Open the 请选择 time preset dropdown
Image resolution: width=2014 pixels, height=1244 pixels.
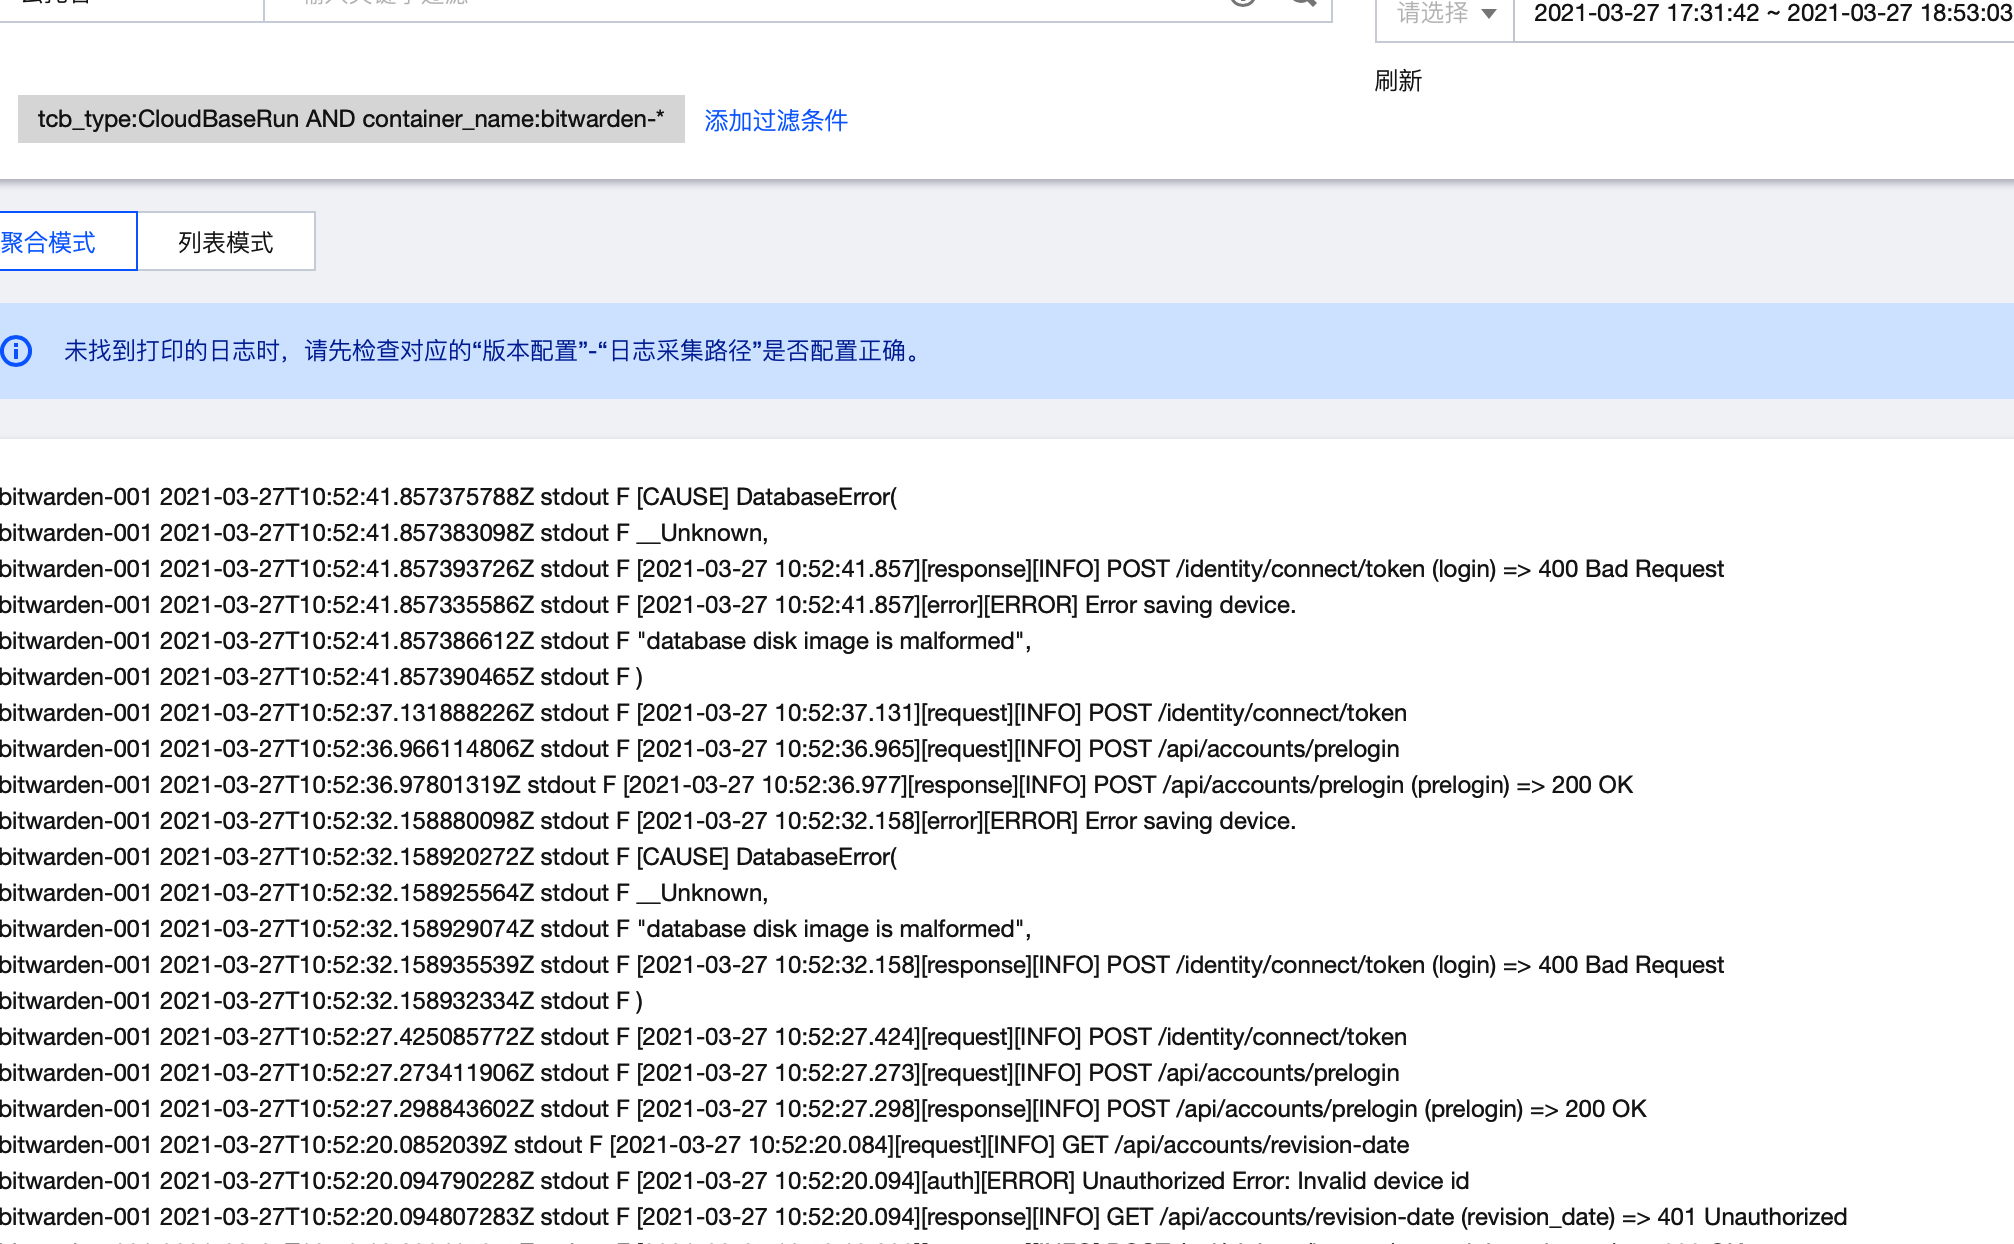(x=1441, y=14)
